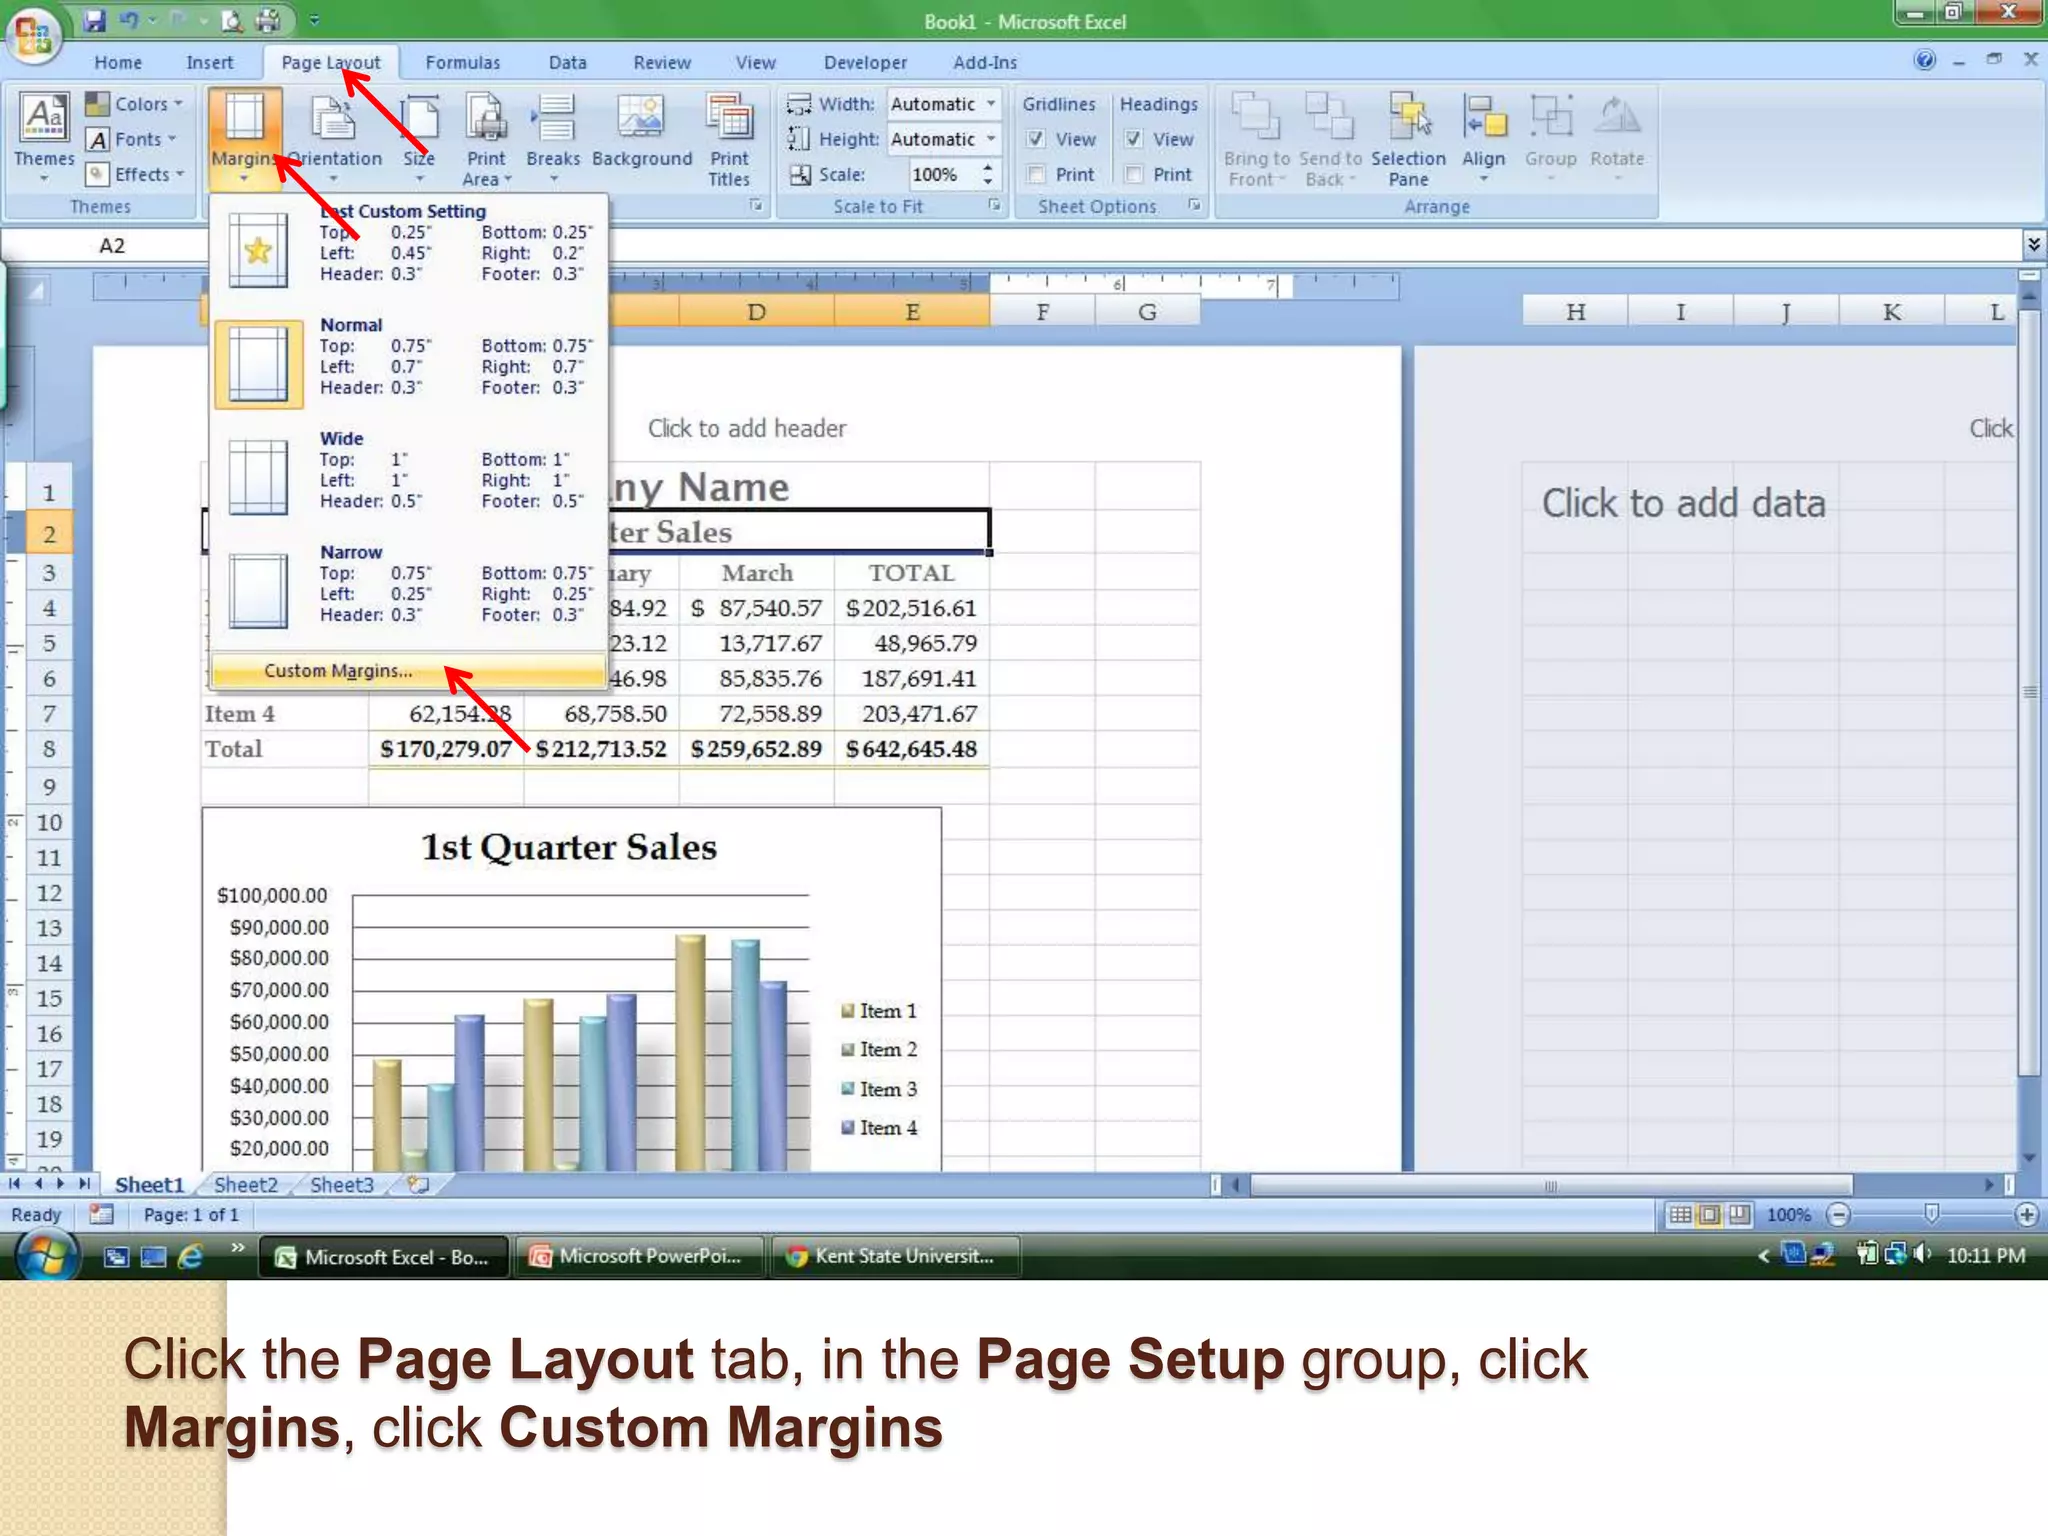Screen dimensions: 2048x1536
Task: Click the Margins ribbon button
Action: point(244,138)
